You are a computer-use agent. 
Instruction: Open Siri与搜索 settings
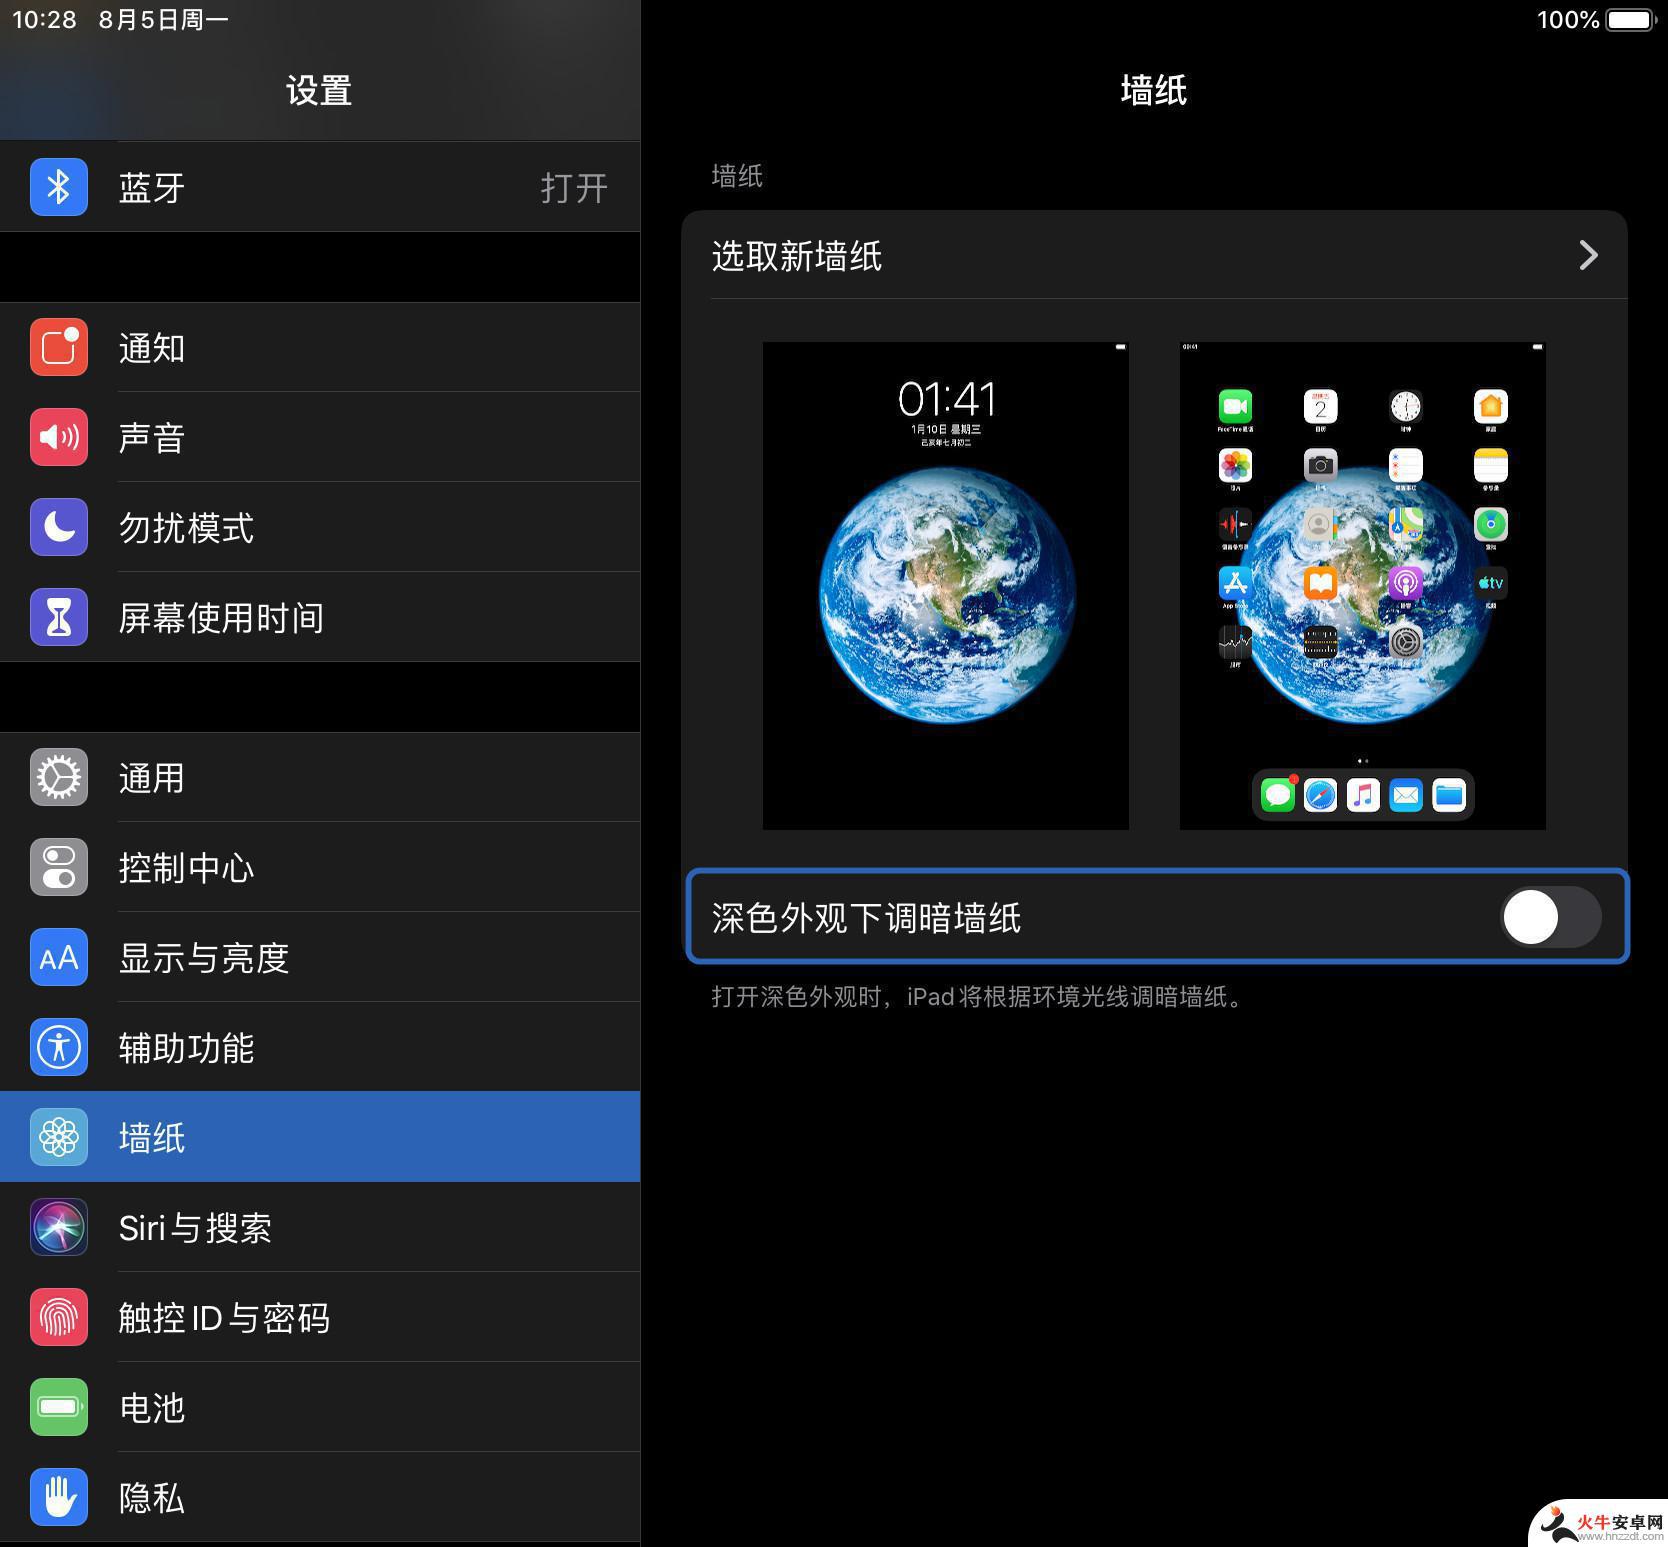320,1227
